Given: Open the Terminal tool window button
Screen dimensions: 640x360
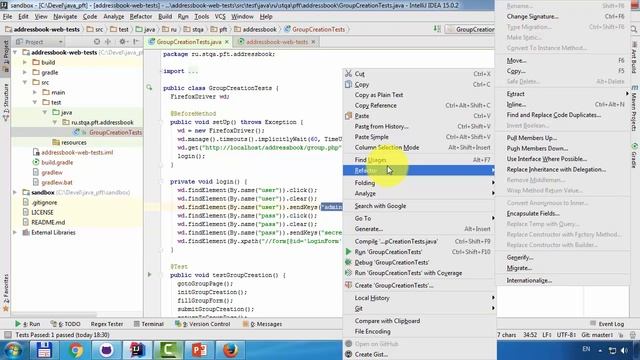Looking at the screenshot, I should 149,324.
